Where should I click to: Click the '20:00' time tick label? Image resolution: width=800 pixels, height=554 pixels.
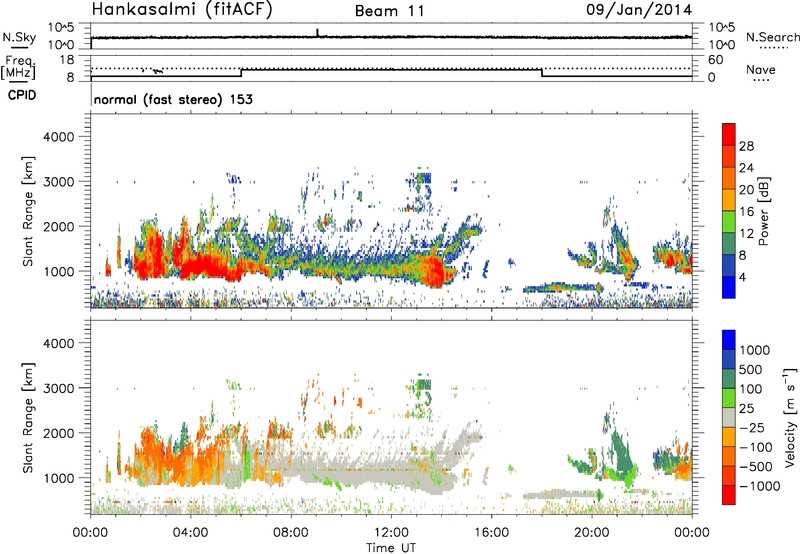coord(592,533)
